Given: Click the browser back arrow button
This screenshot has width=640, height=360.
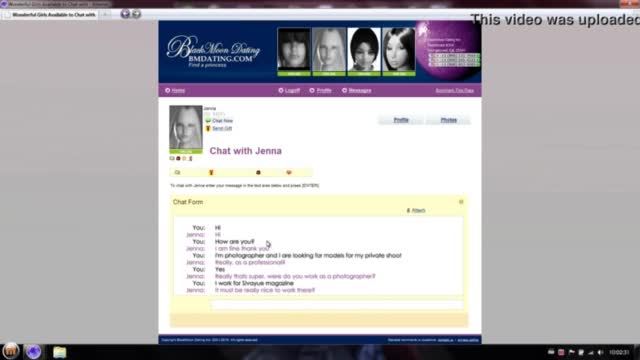Looking at the screenshot, I should 125,14.
